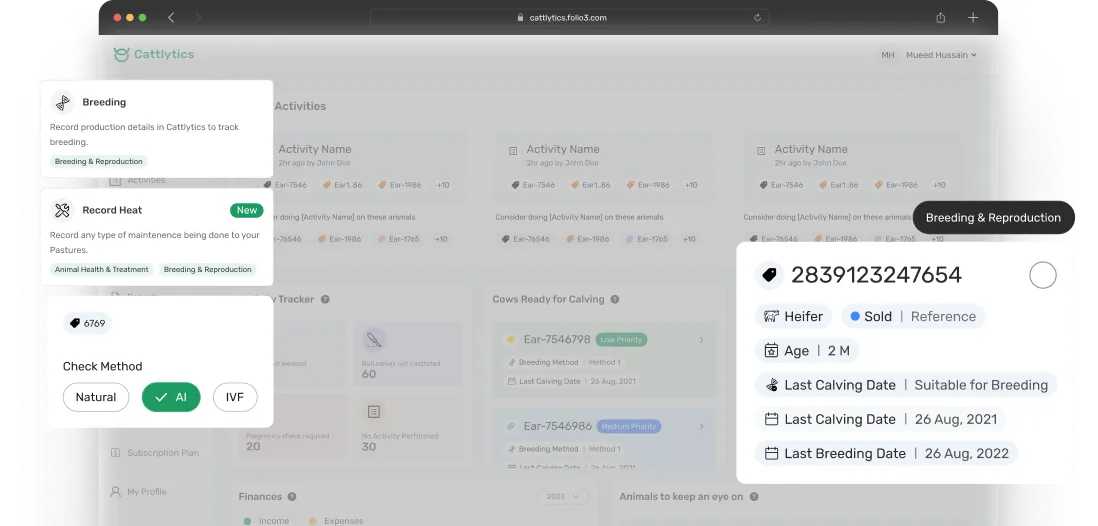Select the Natural check method

[x=96, y=397]
